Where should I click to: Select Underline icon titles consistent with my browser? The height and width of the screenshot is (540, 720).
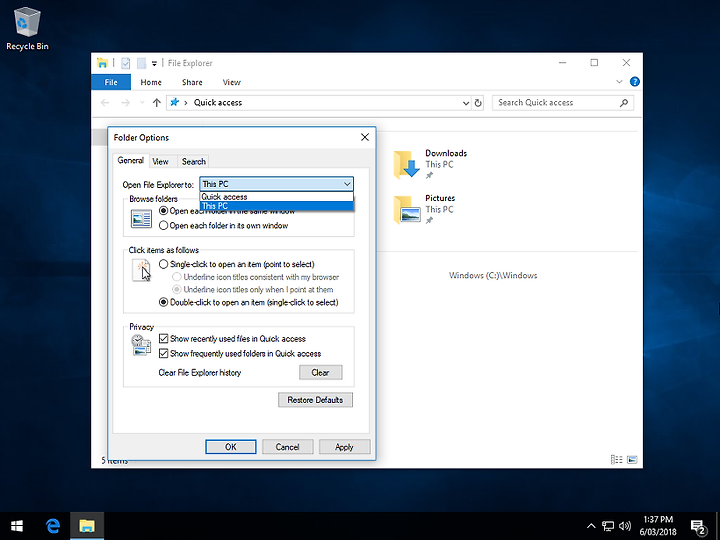[x=255, y=277]
